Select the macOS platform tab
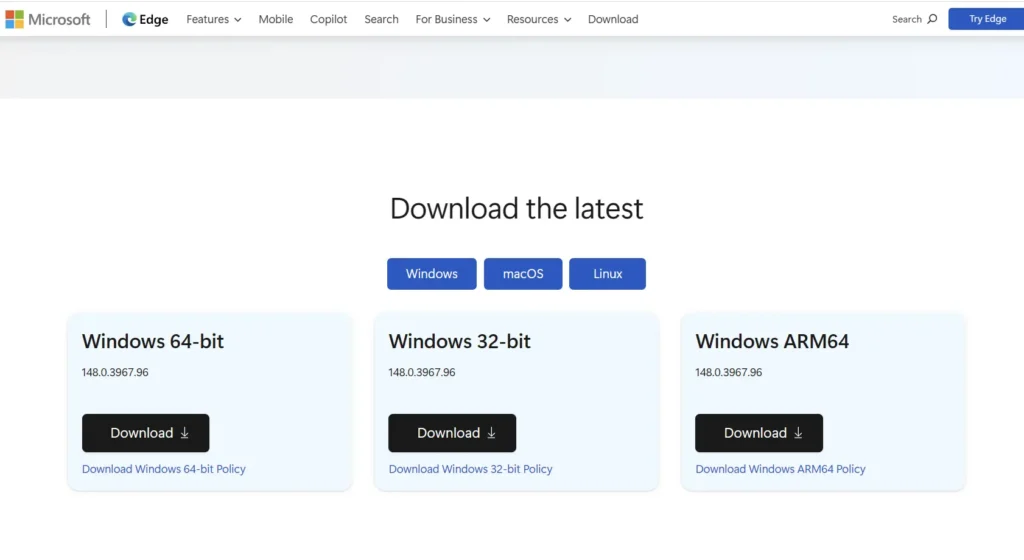The height and width of the screenshot is (560, 1024). (523, 273)
